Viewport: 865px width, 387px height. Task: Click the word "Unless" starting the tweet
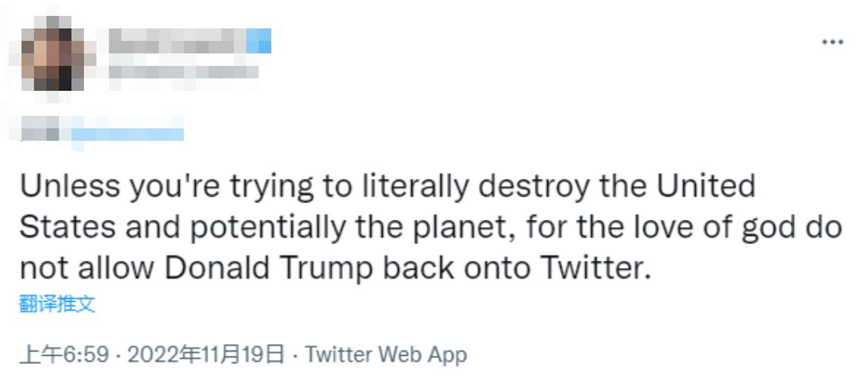tap(70, 186)
